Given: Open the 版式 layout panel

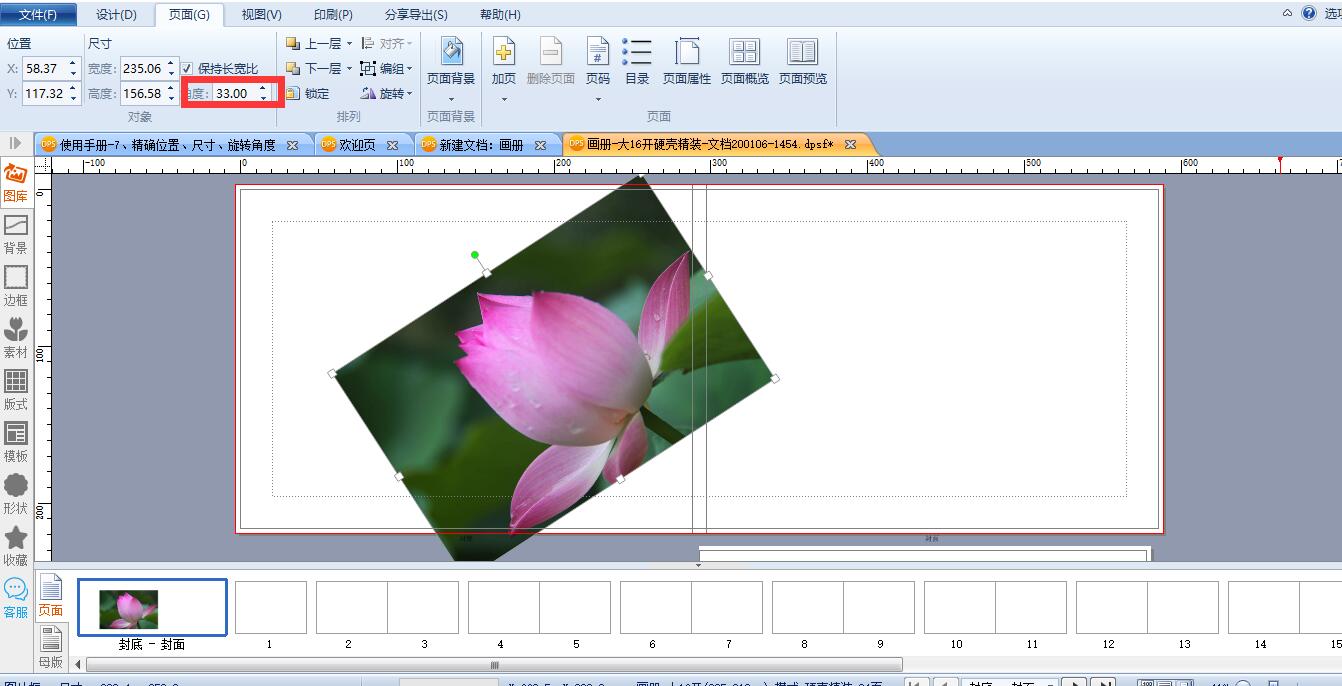Looking at the screenshot, I should click(x=16, y=390).
